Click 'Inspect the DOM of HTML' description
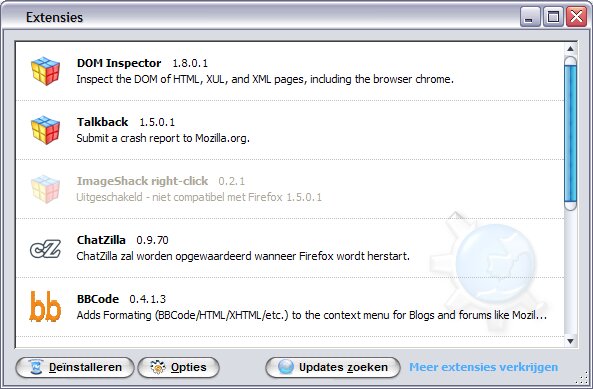Screen dimensions: 593x389 pos(265,79)
